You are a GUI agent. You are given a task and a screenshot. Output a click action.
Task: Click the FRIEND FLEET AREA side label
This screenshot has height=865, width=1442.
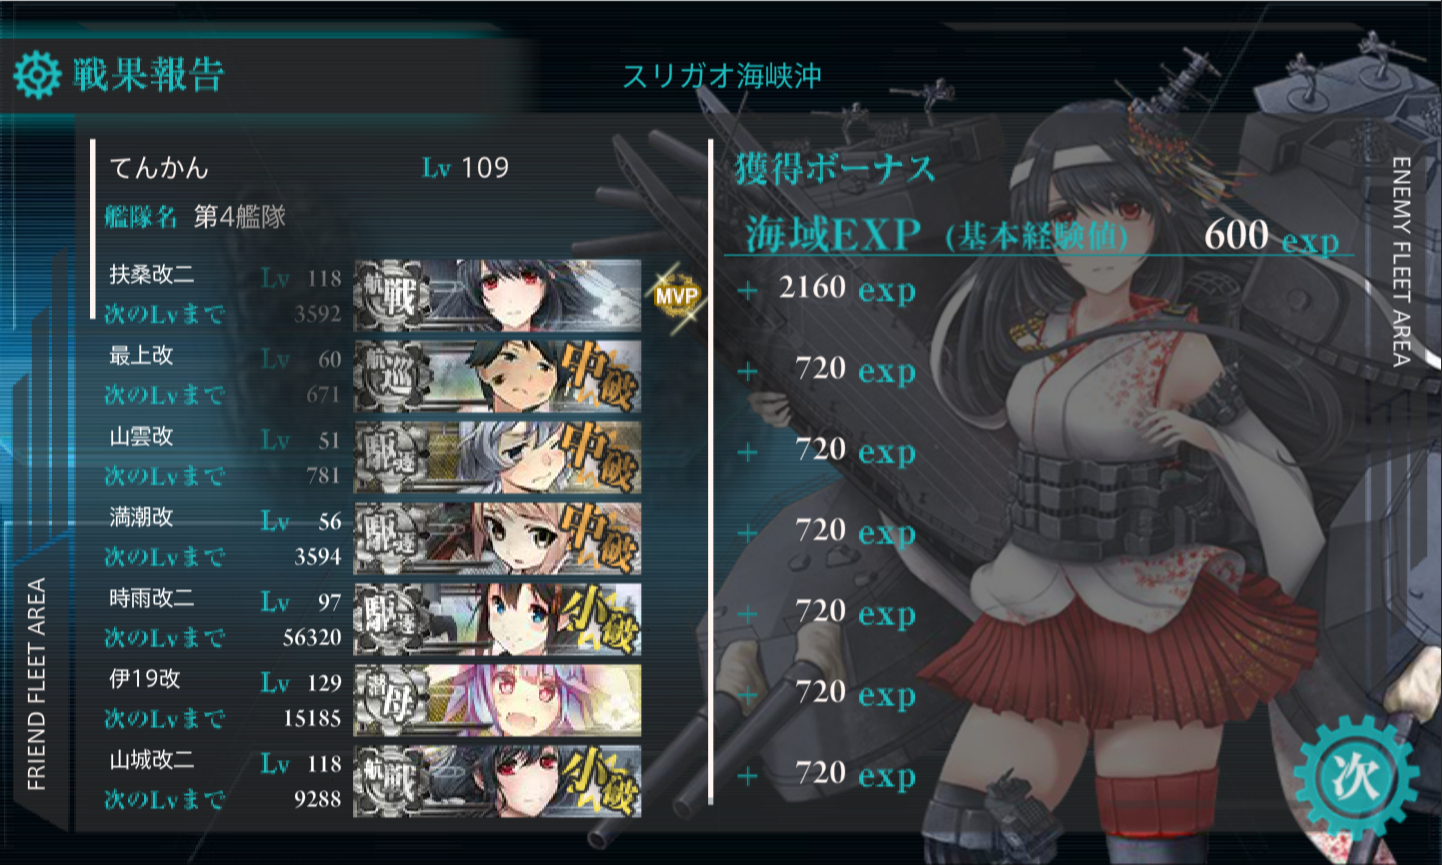37,684
